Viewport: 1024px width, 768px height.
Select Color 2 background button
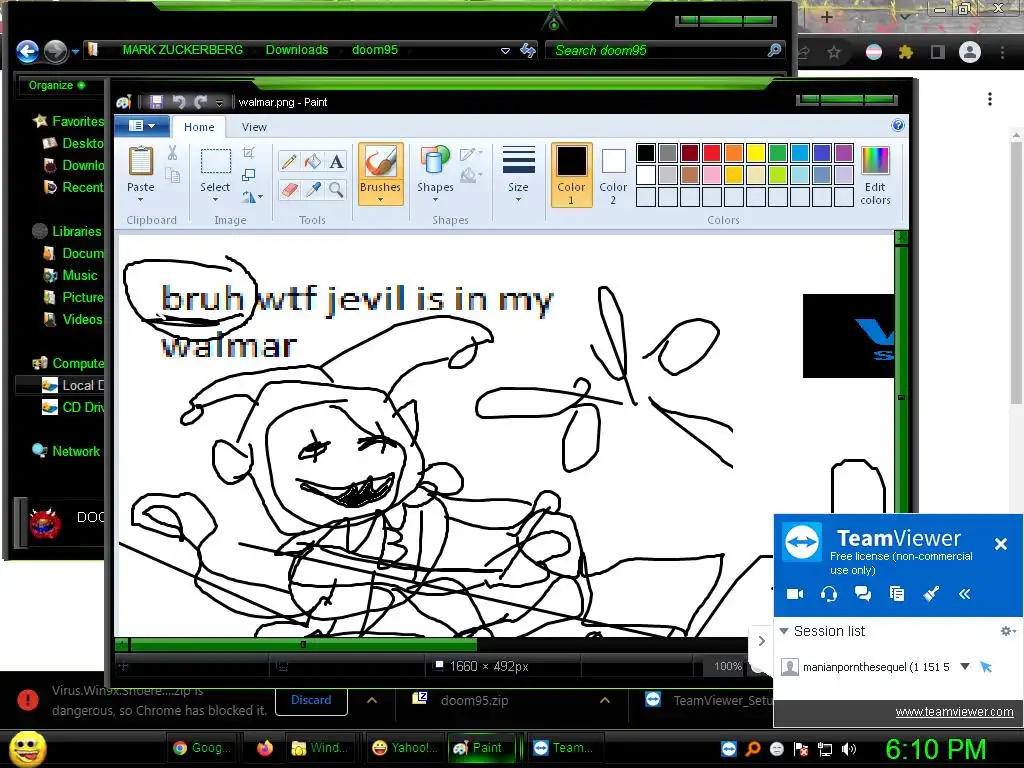click(613, 174)
